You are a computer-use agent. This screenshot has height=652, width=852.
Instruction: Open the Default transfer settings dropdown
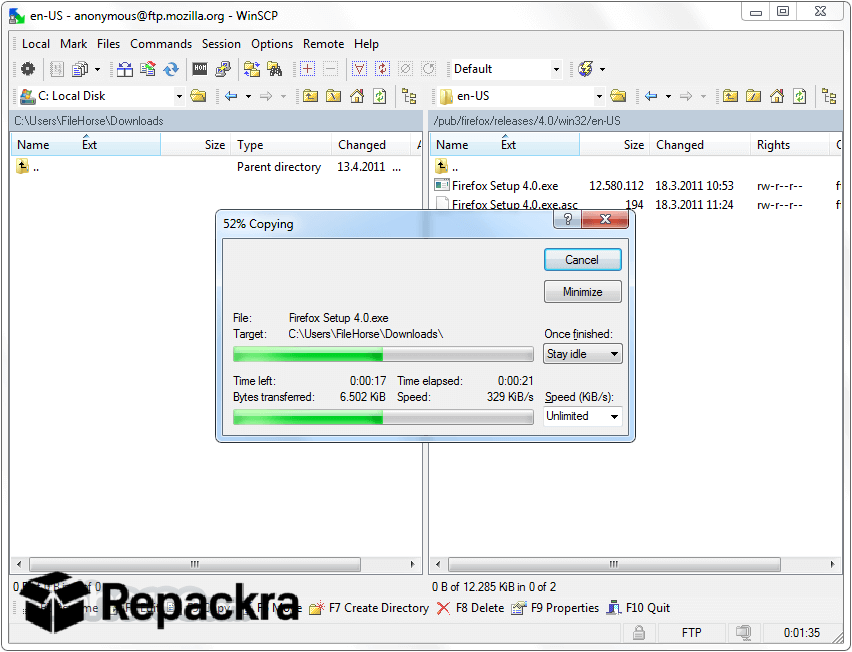pyautogui.click(x=556, y=69)
